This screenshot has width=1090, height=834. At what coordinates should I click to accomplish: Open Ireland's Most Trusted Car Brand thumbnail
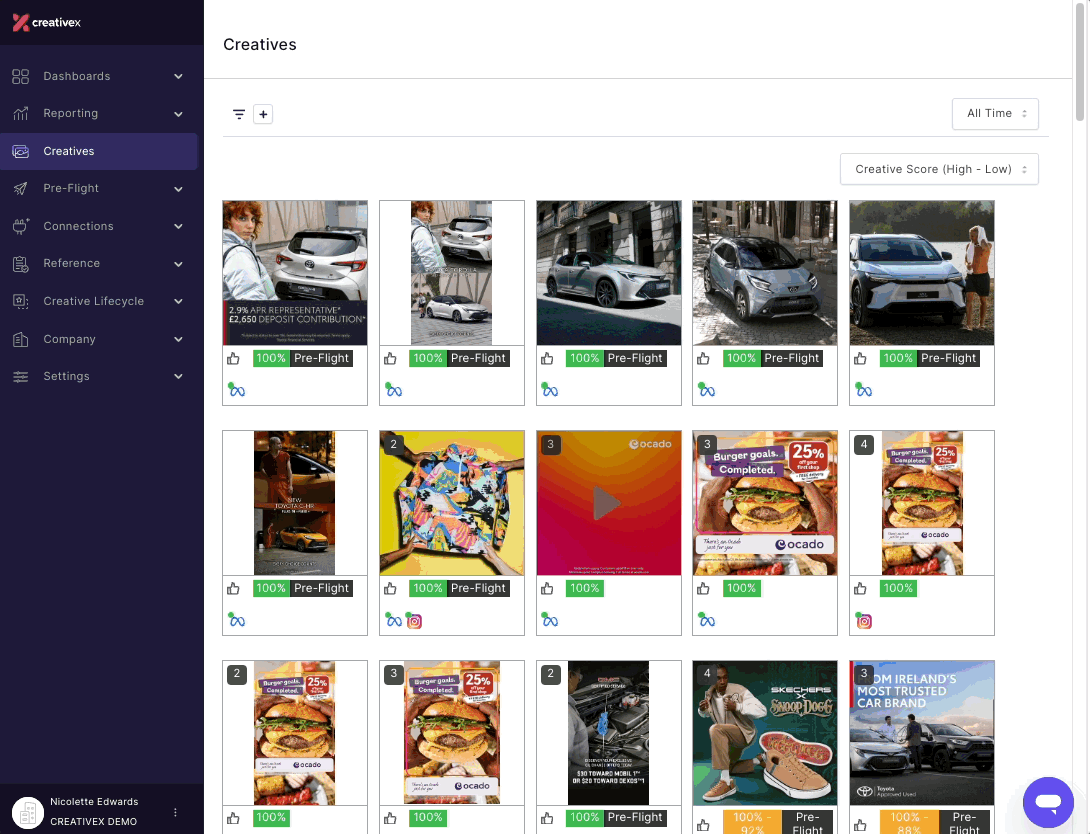(922, 733)
